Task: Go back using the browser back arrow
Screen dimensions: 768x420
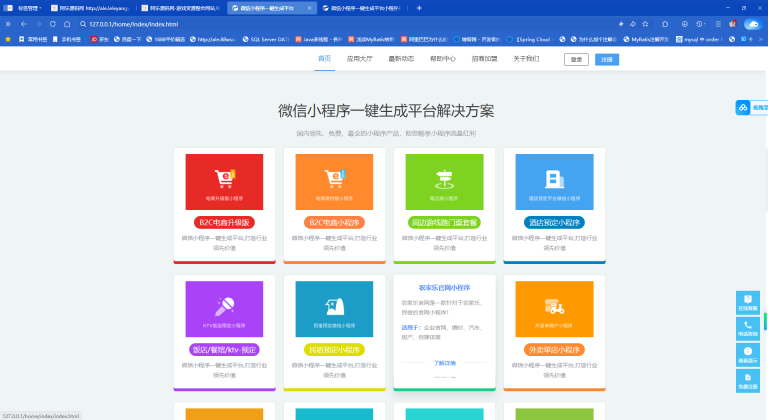Action: (x=24, y=24)
